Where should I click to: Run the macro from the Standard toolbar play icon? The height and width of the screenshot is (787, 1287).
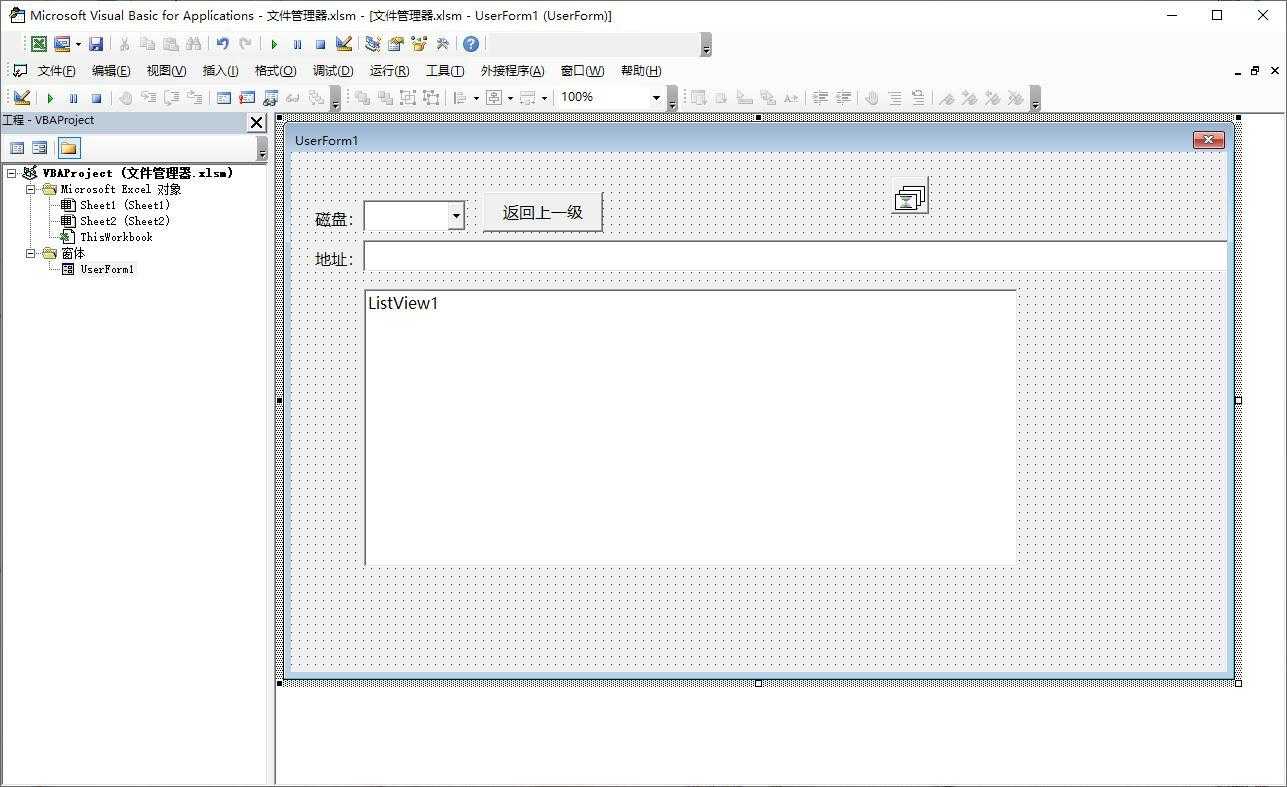tap(274, 44)
